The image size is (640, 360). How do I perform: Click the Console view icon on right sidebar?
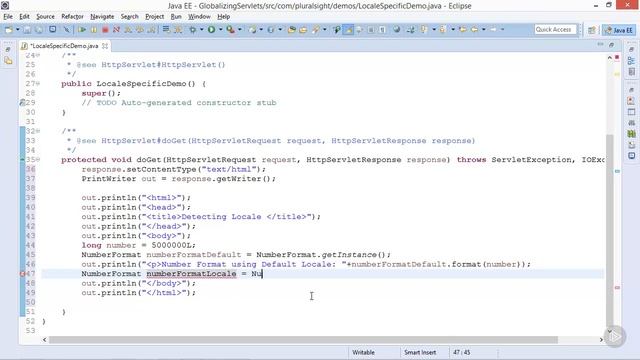tap(631, 156)
